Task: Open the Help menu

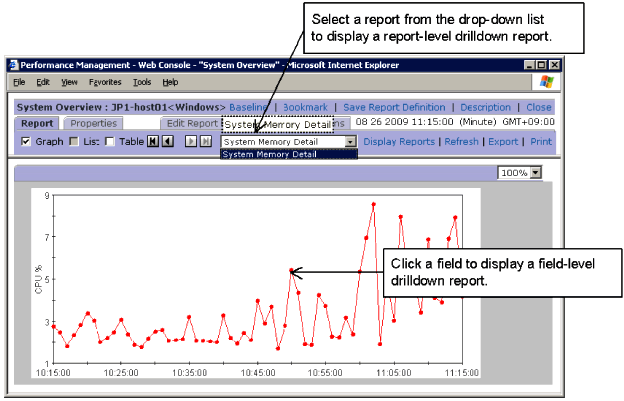Action: pos(170,82)
